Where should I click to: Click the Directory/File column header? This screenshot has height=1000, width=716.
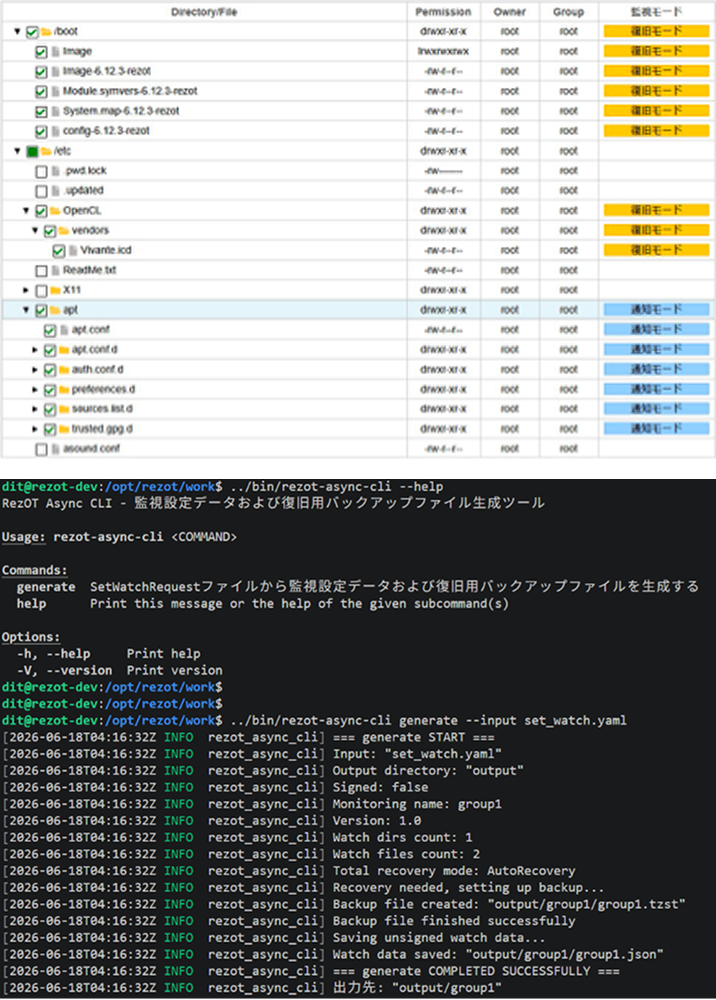(204, 12)
